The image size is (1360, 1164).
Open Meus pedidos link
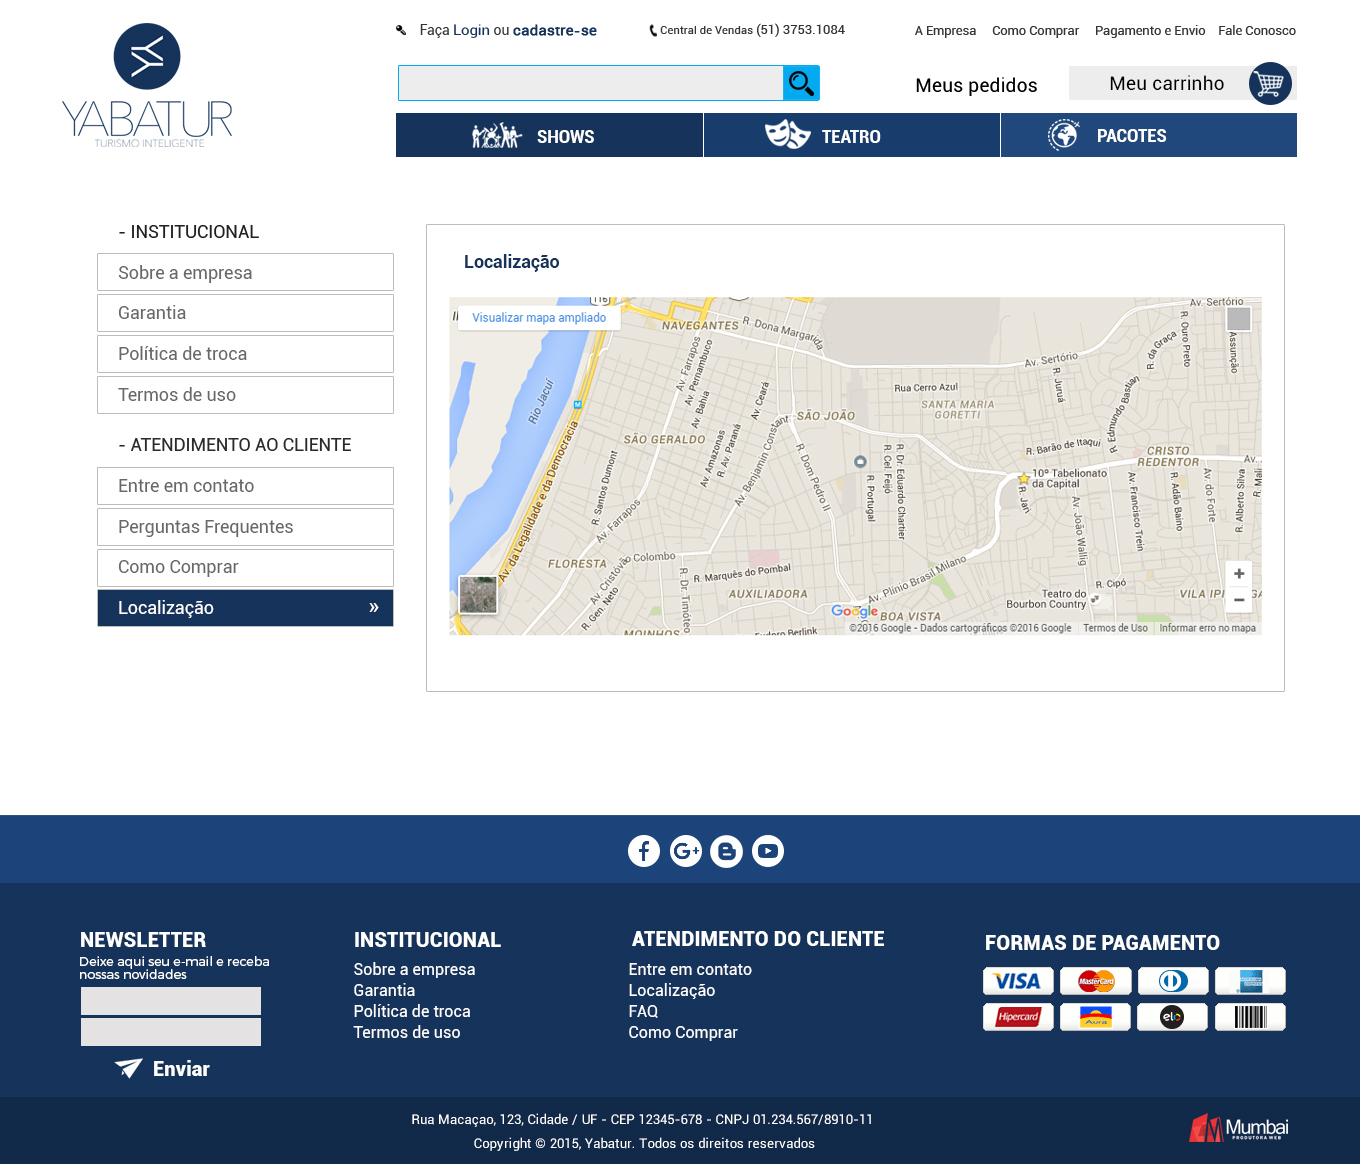point(976,86)
